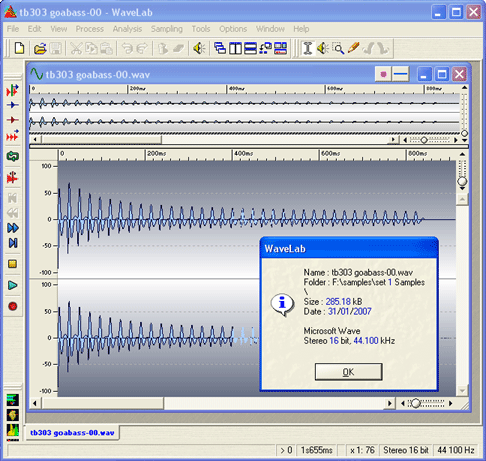Viewport: 486px width, 461px height.
Task: Copy selection with the toolbar copy icon
Action: click(91, 49)
